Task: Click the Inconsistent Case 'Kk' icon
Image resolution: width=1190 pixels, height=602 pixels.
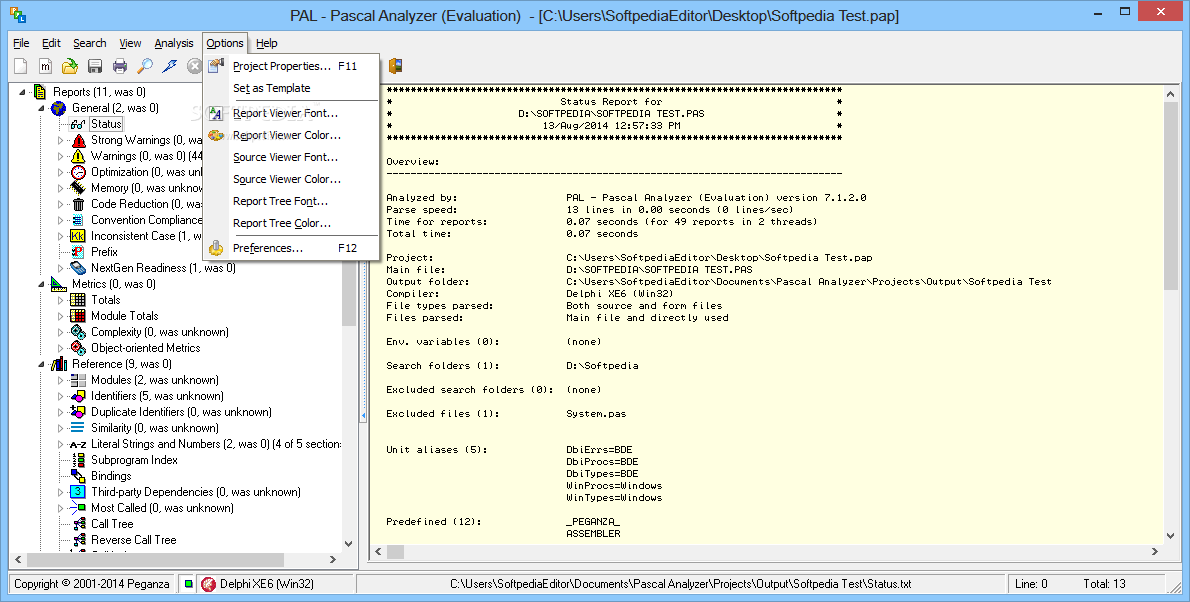Action: [x=78, y=235]
